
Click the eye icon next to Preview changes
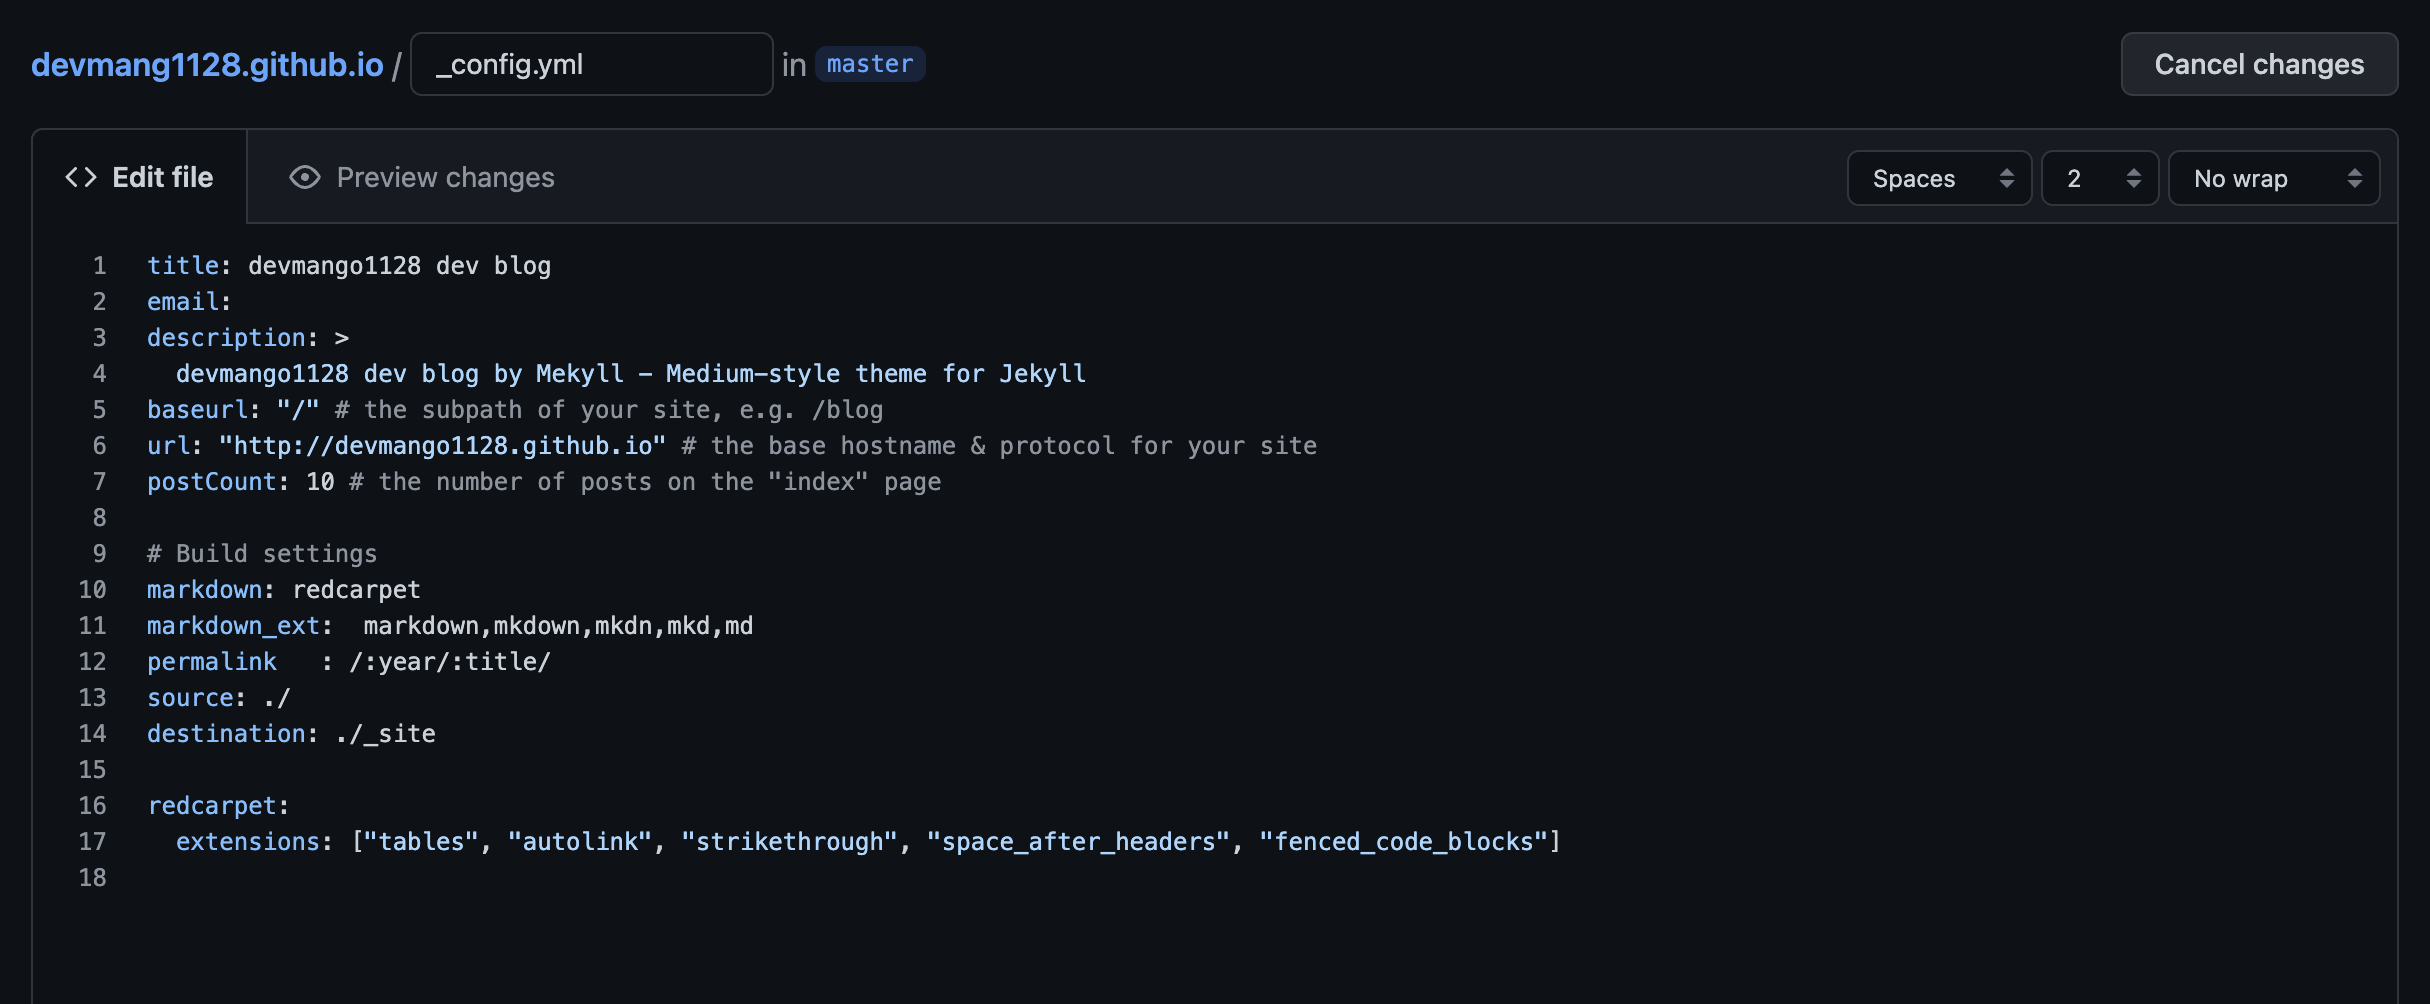click(x=305, y=177)
